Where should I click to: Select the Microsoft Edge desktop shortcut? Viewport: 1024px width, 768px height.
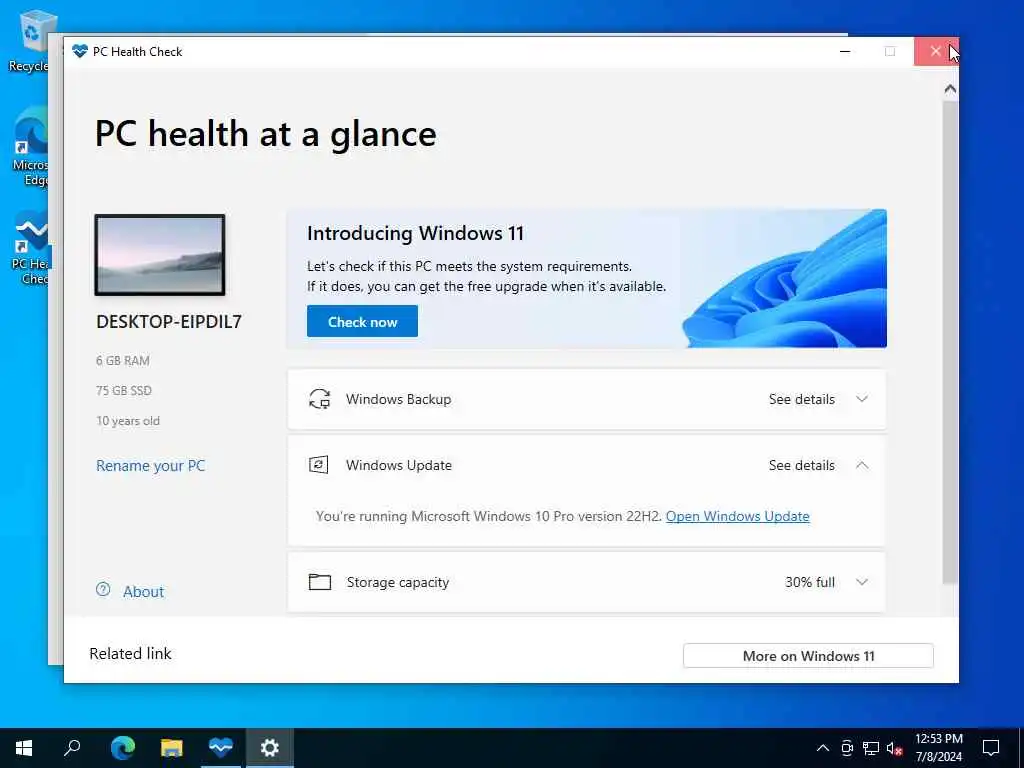pos(29,147)
